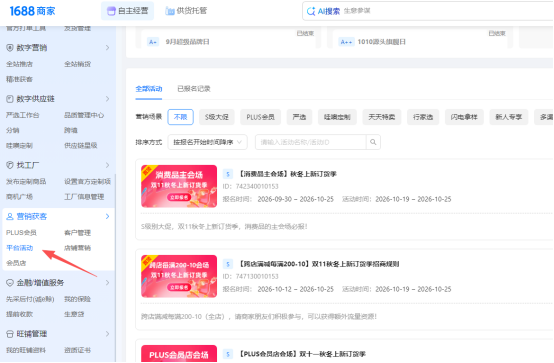Select the S级大促 scene filter
The height and width of the screenshot is (363, 554).
217,117
